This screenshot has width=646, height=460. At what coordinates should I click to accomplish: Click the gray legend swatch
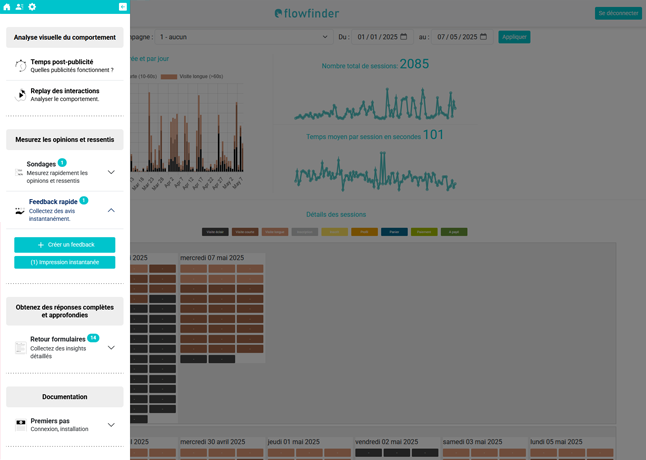tap(305, 232)
